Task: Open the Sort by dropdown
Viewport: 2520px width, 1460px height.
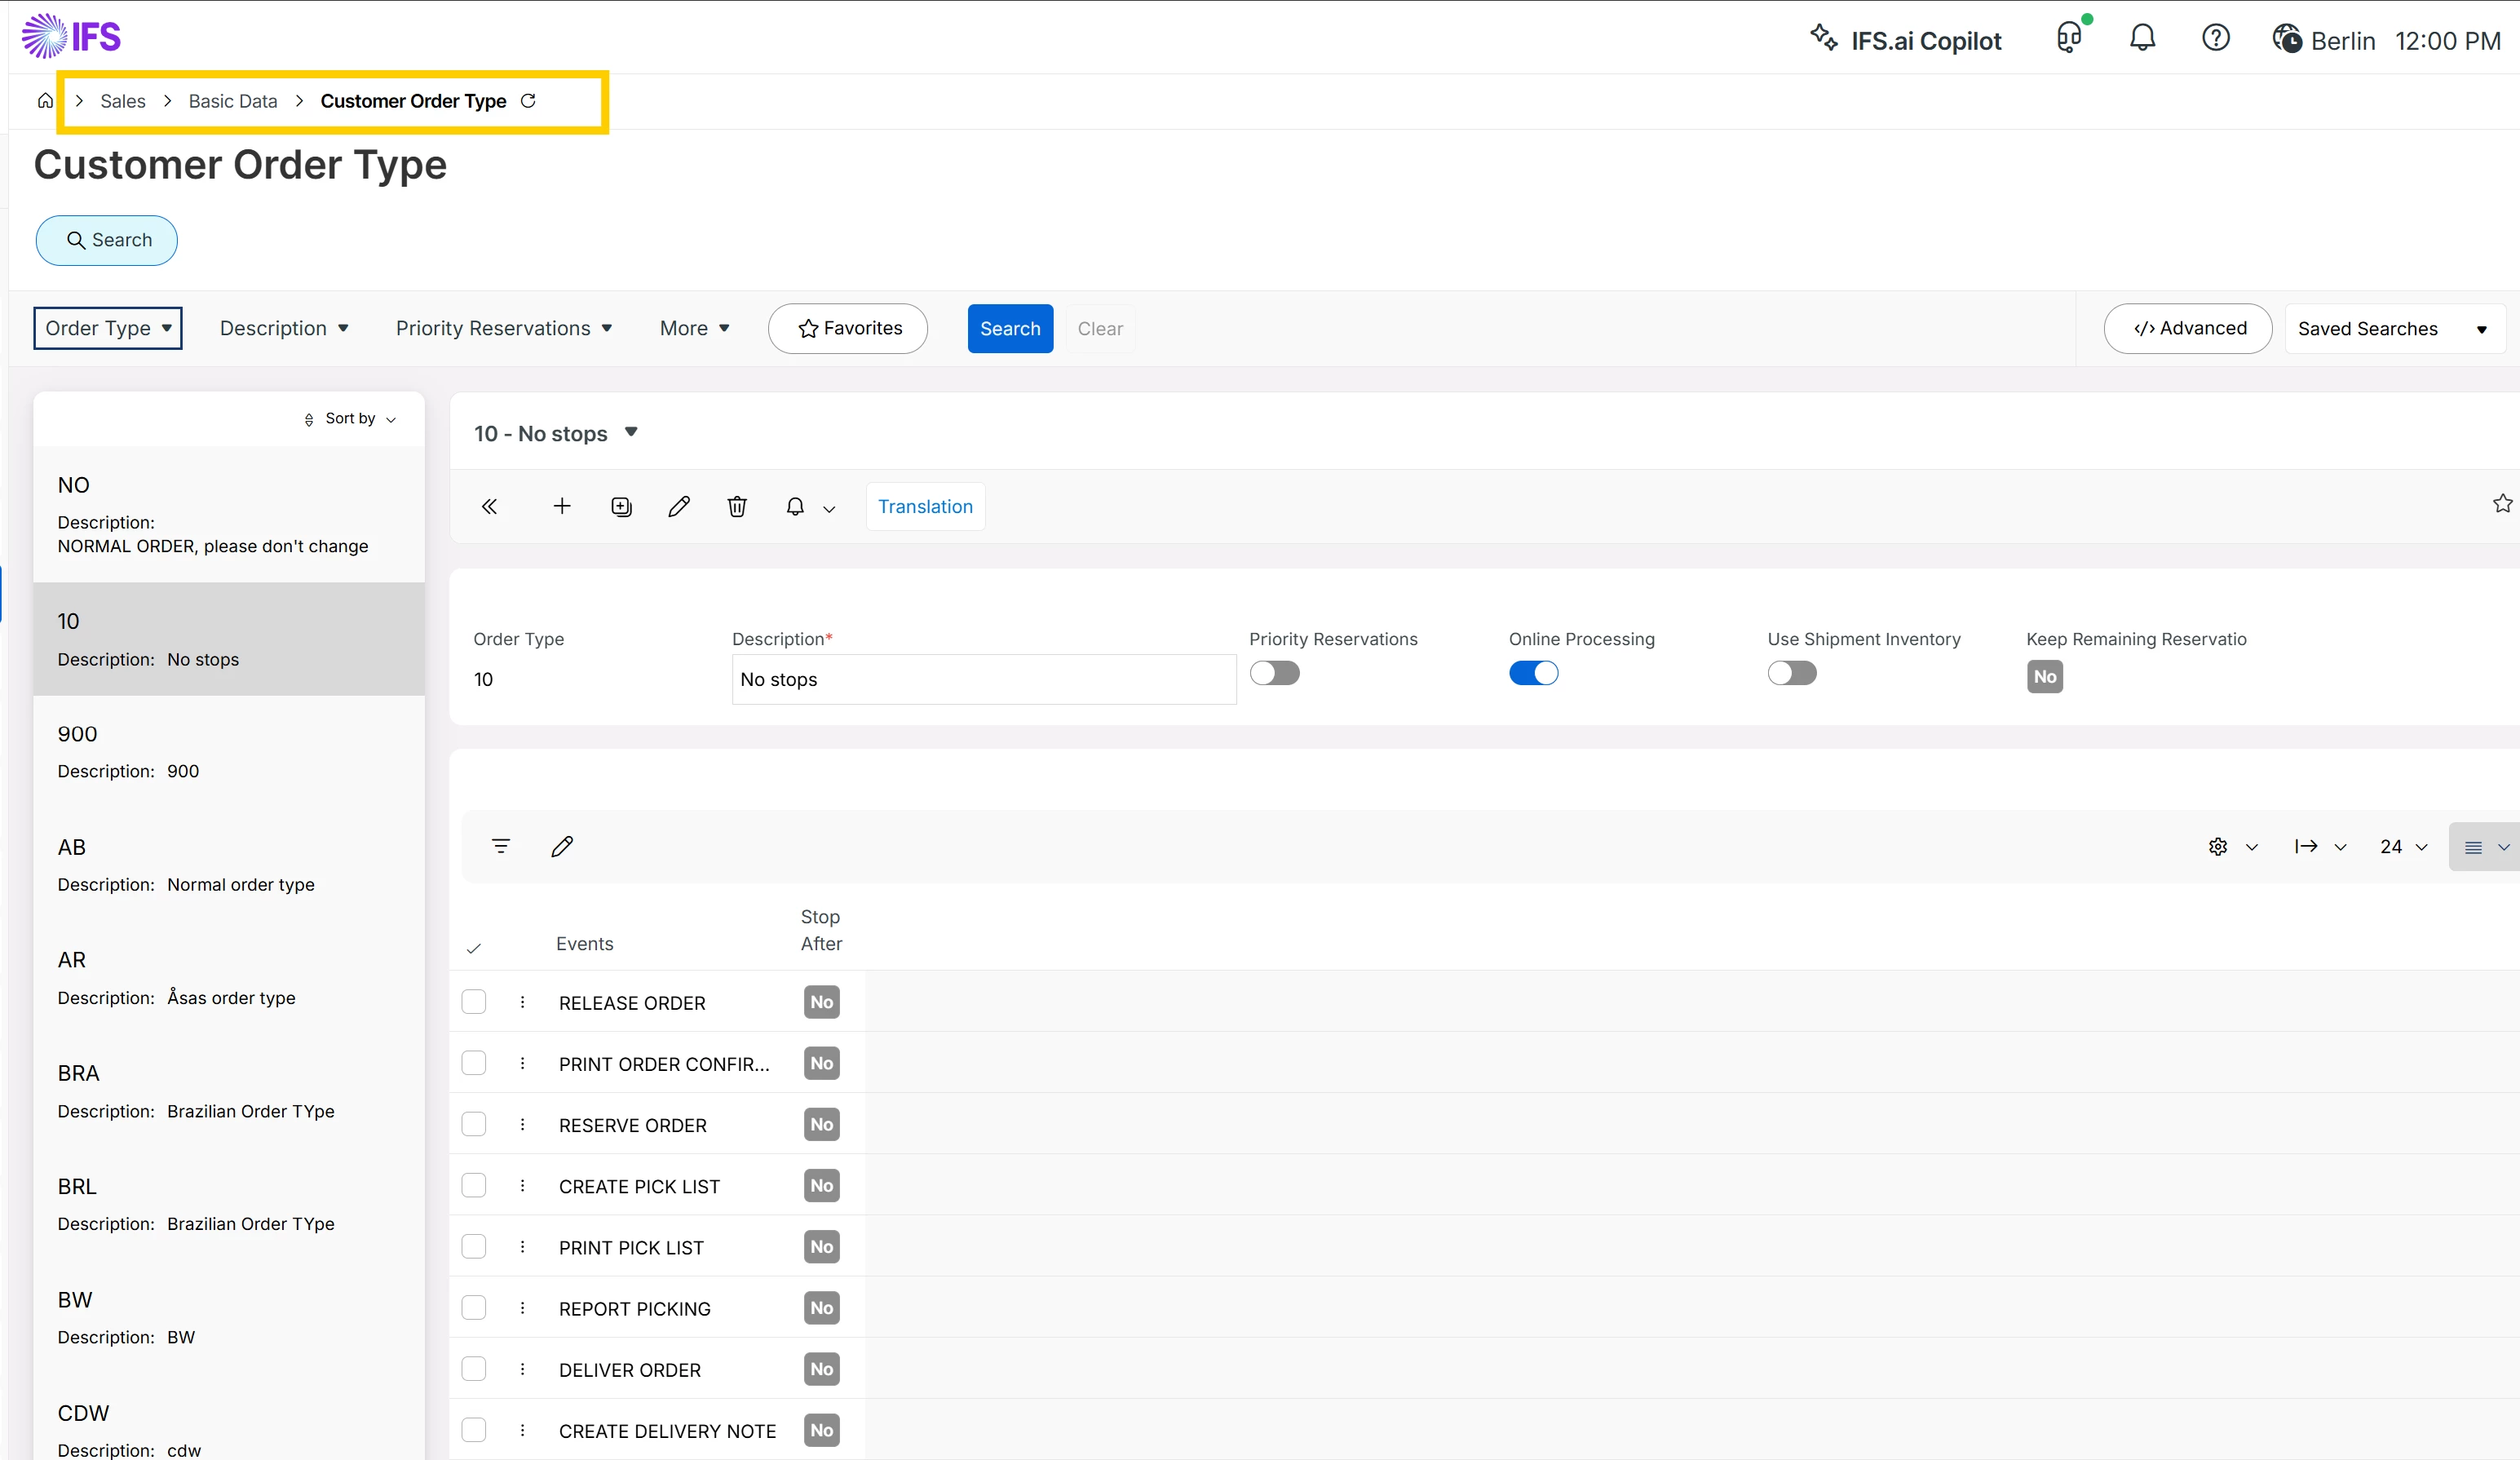Action: [351, 418]
